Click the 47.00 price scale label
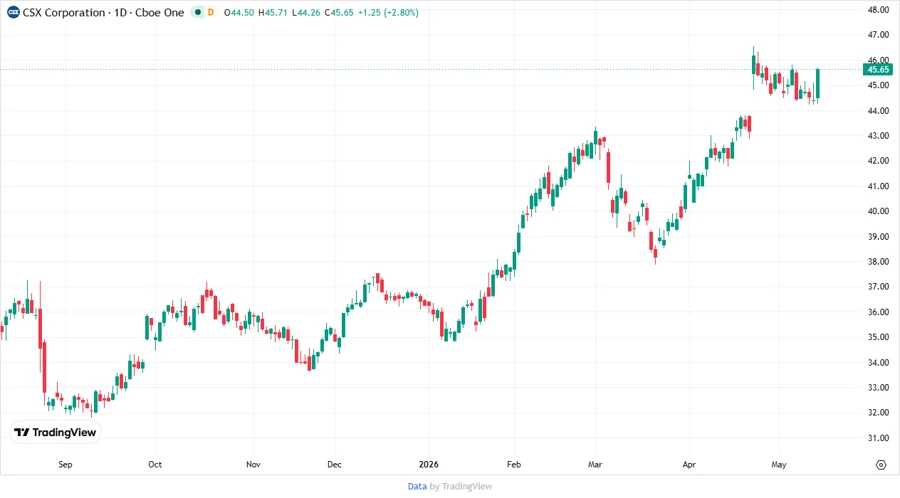The image size is (900, 498). click(878, 35)
